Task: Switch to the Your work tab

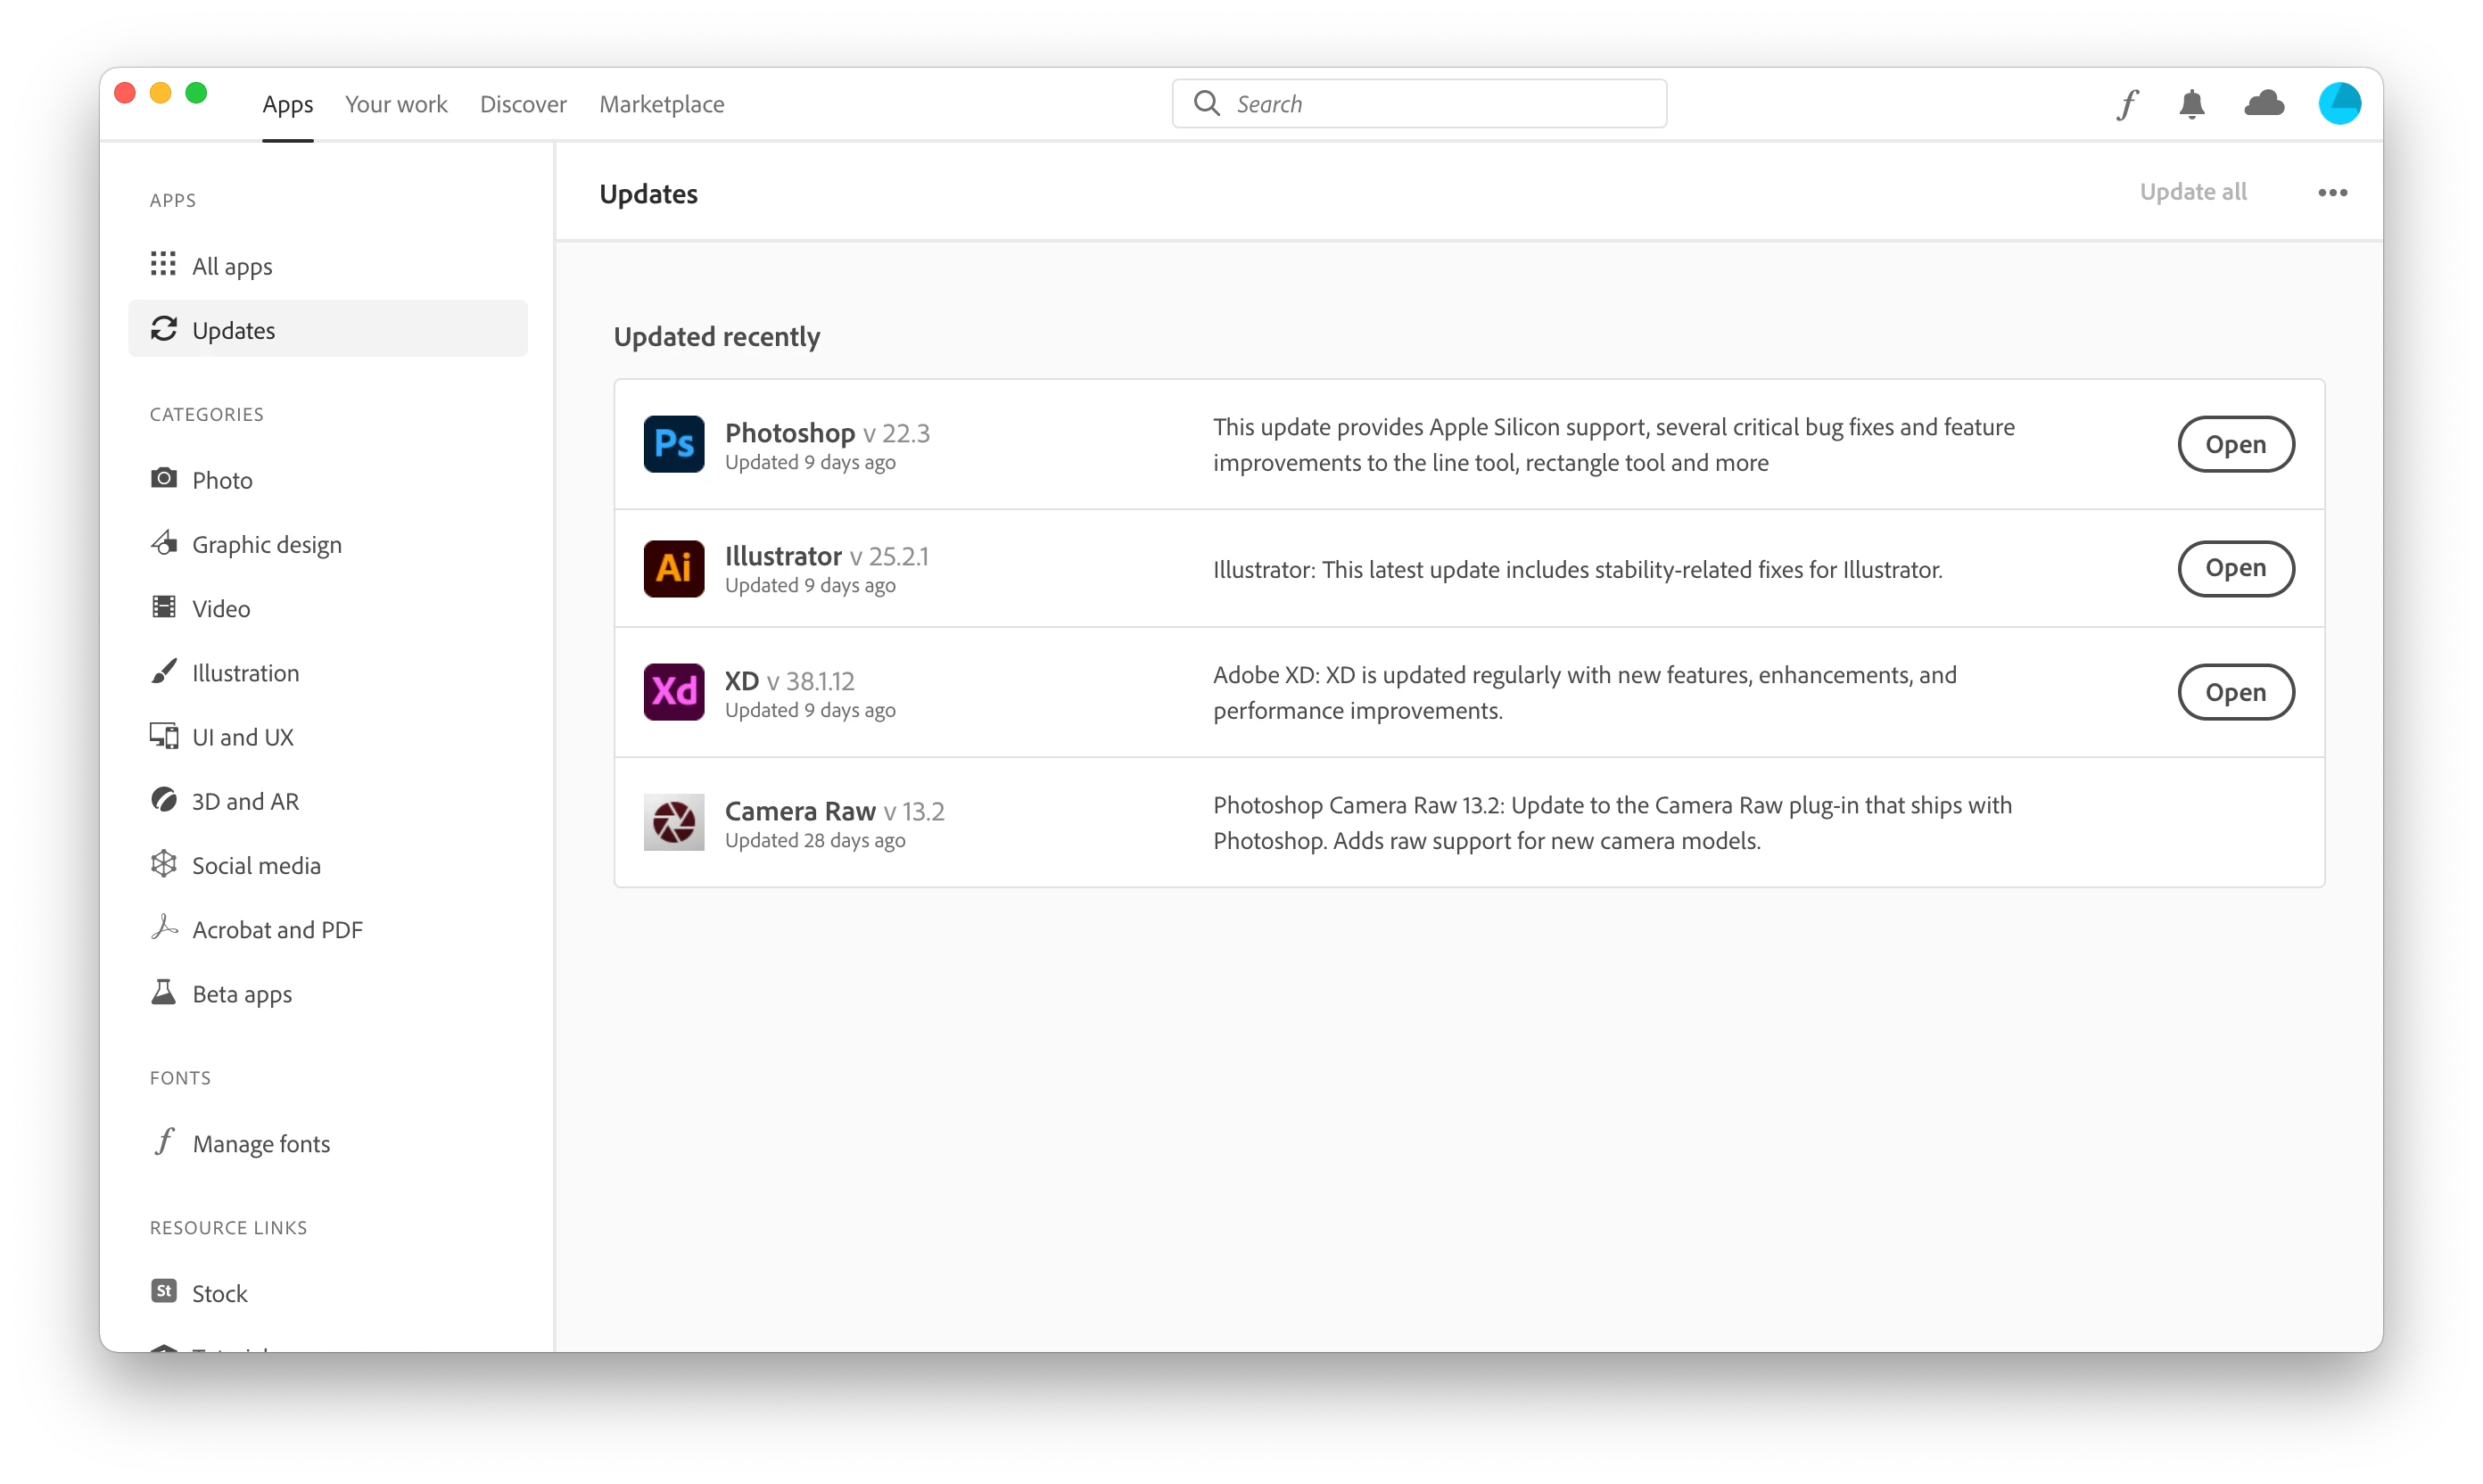Action: 396,104
